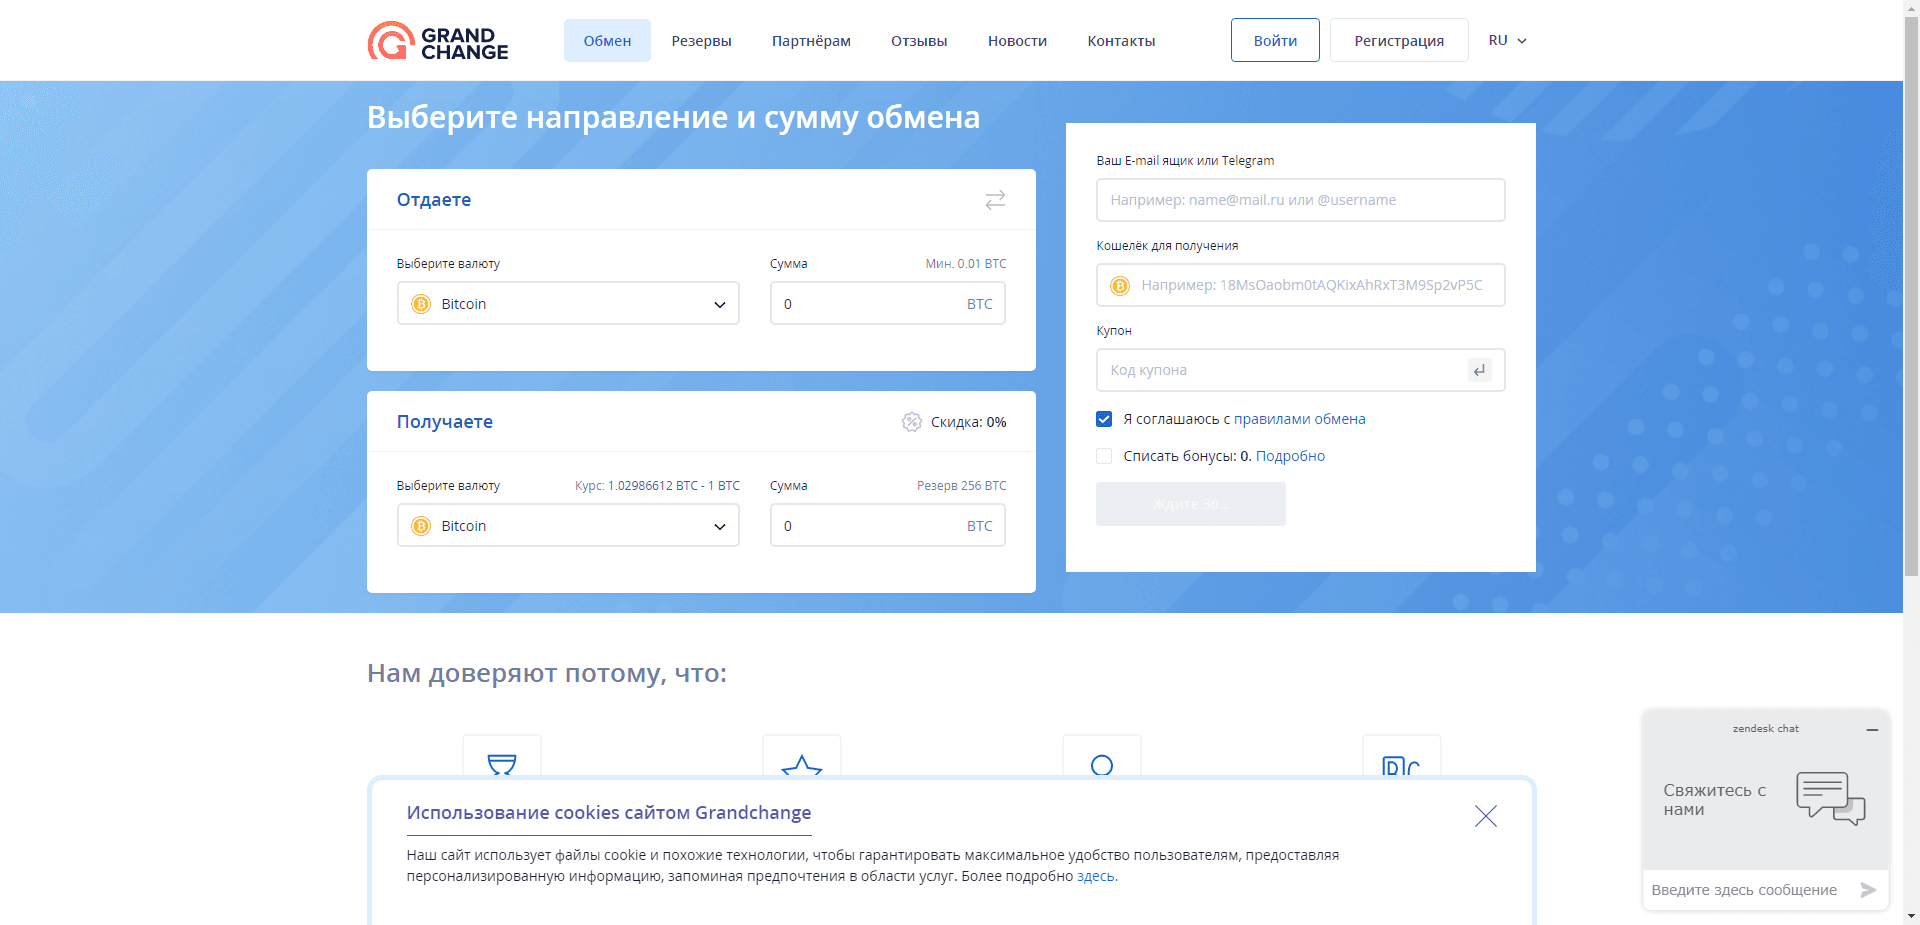Click the Регистрация button

(1398, 40)
